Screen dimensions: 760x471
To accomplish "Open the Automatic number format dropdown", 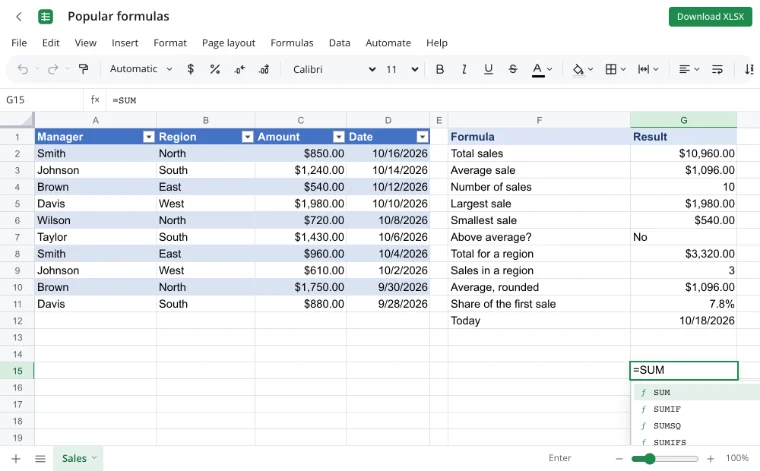I will tap(141, 69).
